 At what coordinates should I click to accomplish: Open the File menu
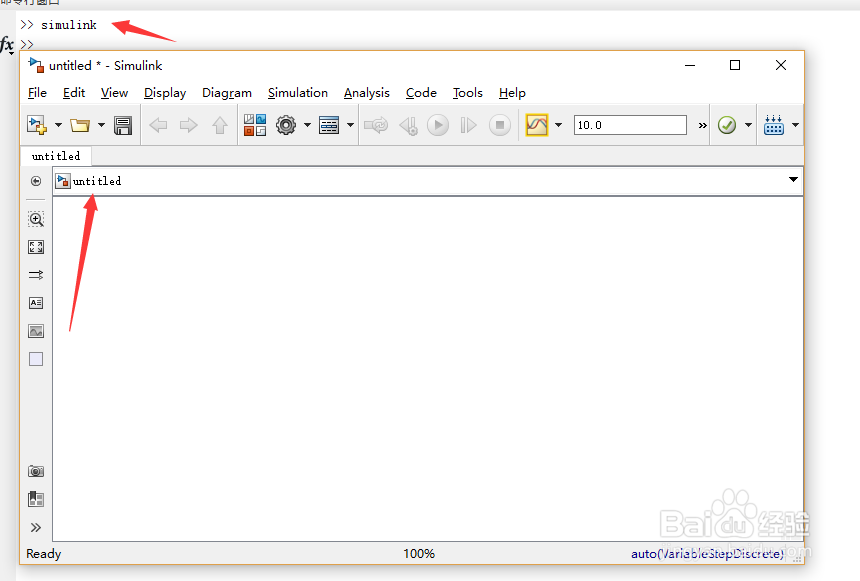pyautogui.click(x=37, y=93)
